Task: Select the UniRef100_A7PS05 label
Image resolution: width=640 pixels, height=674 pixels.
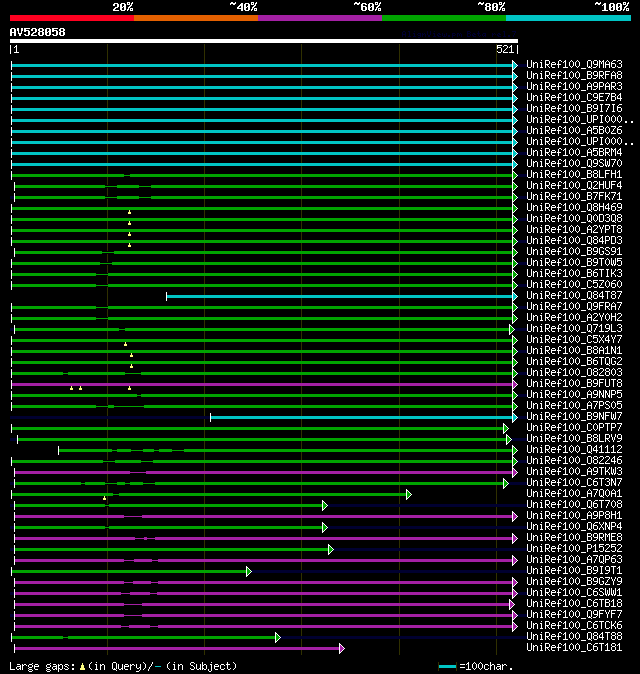Action: tap(574, 406)
